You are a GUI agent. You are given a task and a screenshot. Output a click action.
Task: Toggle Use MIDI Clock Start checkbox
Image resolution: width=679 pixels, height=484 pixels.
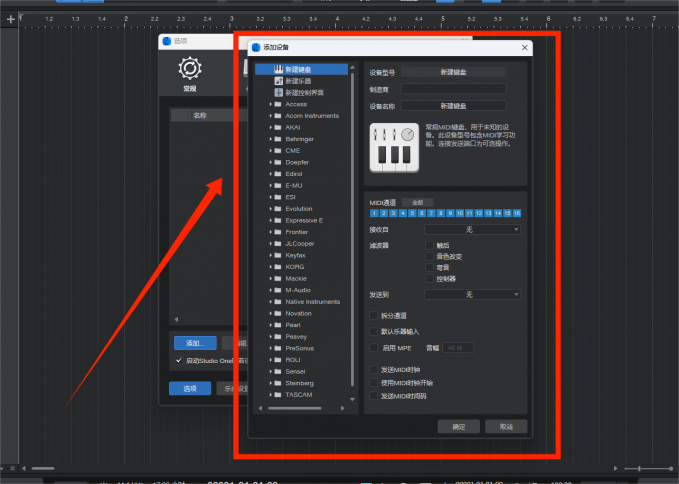click(373, 383)
